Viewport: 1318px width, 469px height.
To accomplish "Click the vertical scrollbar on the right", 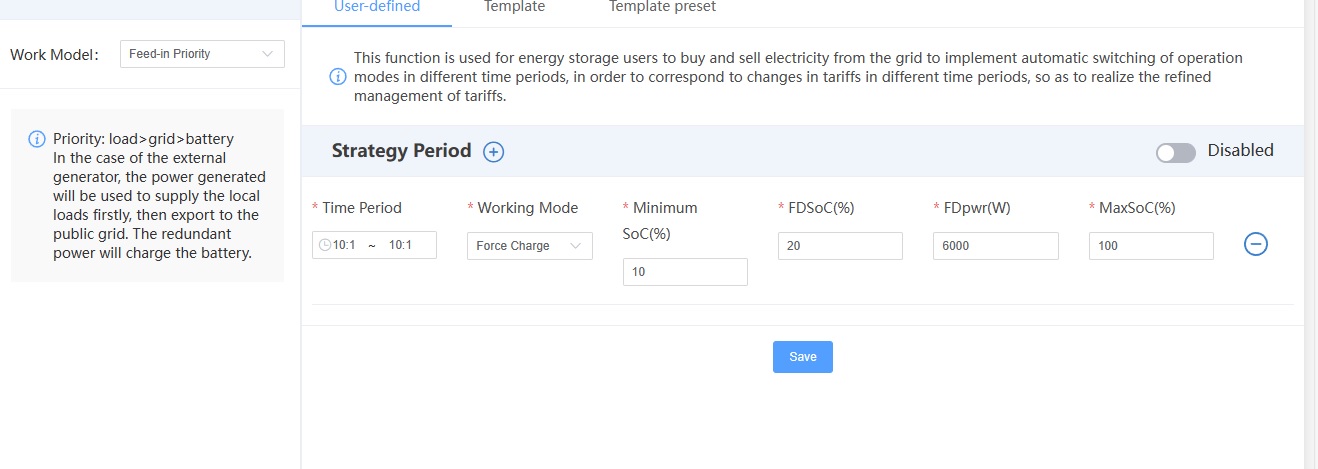I will 1311,234.
